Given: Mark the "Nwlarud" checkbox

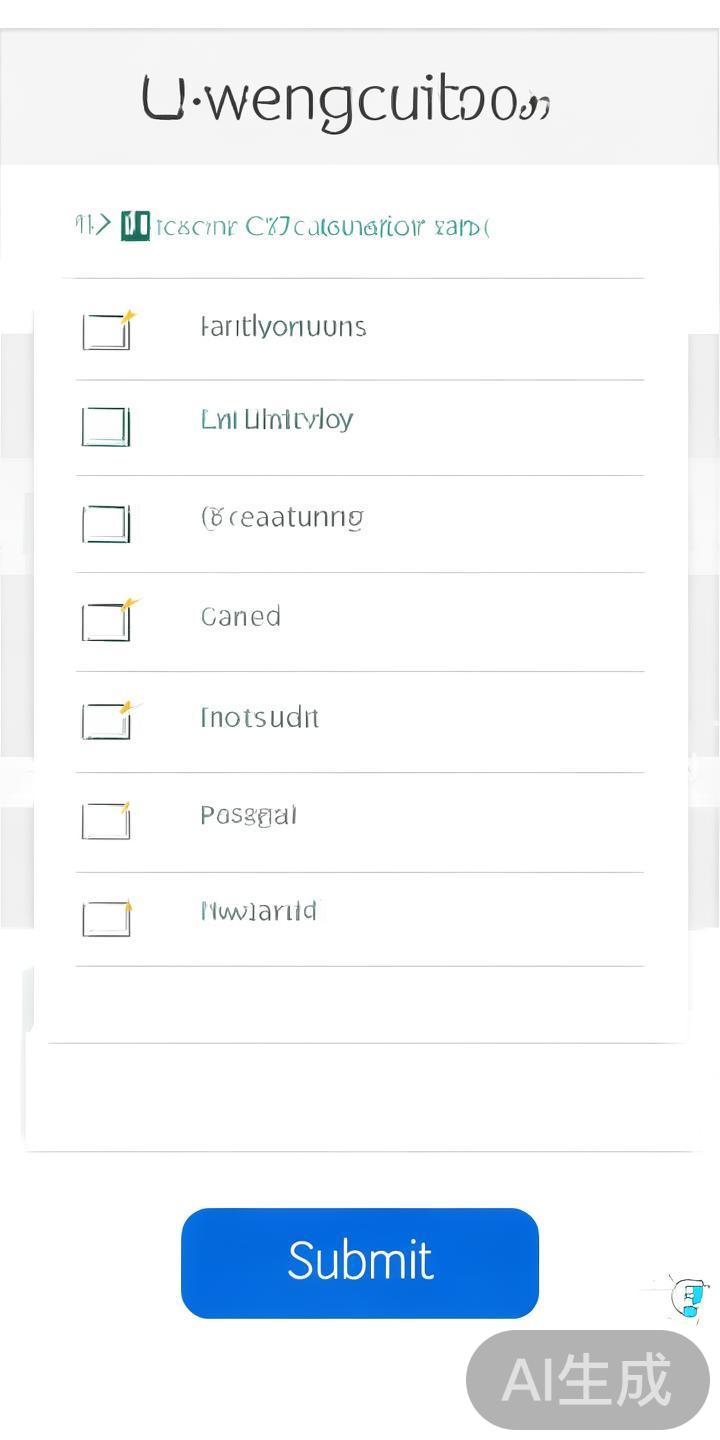Looking at the screenshot, I should [106, 918].
